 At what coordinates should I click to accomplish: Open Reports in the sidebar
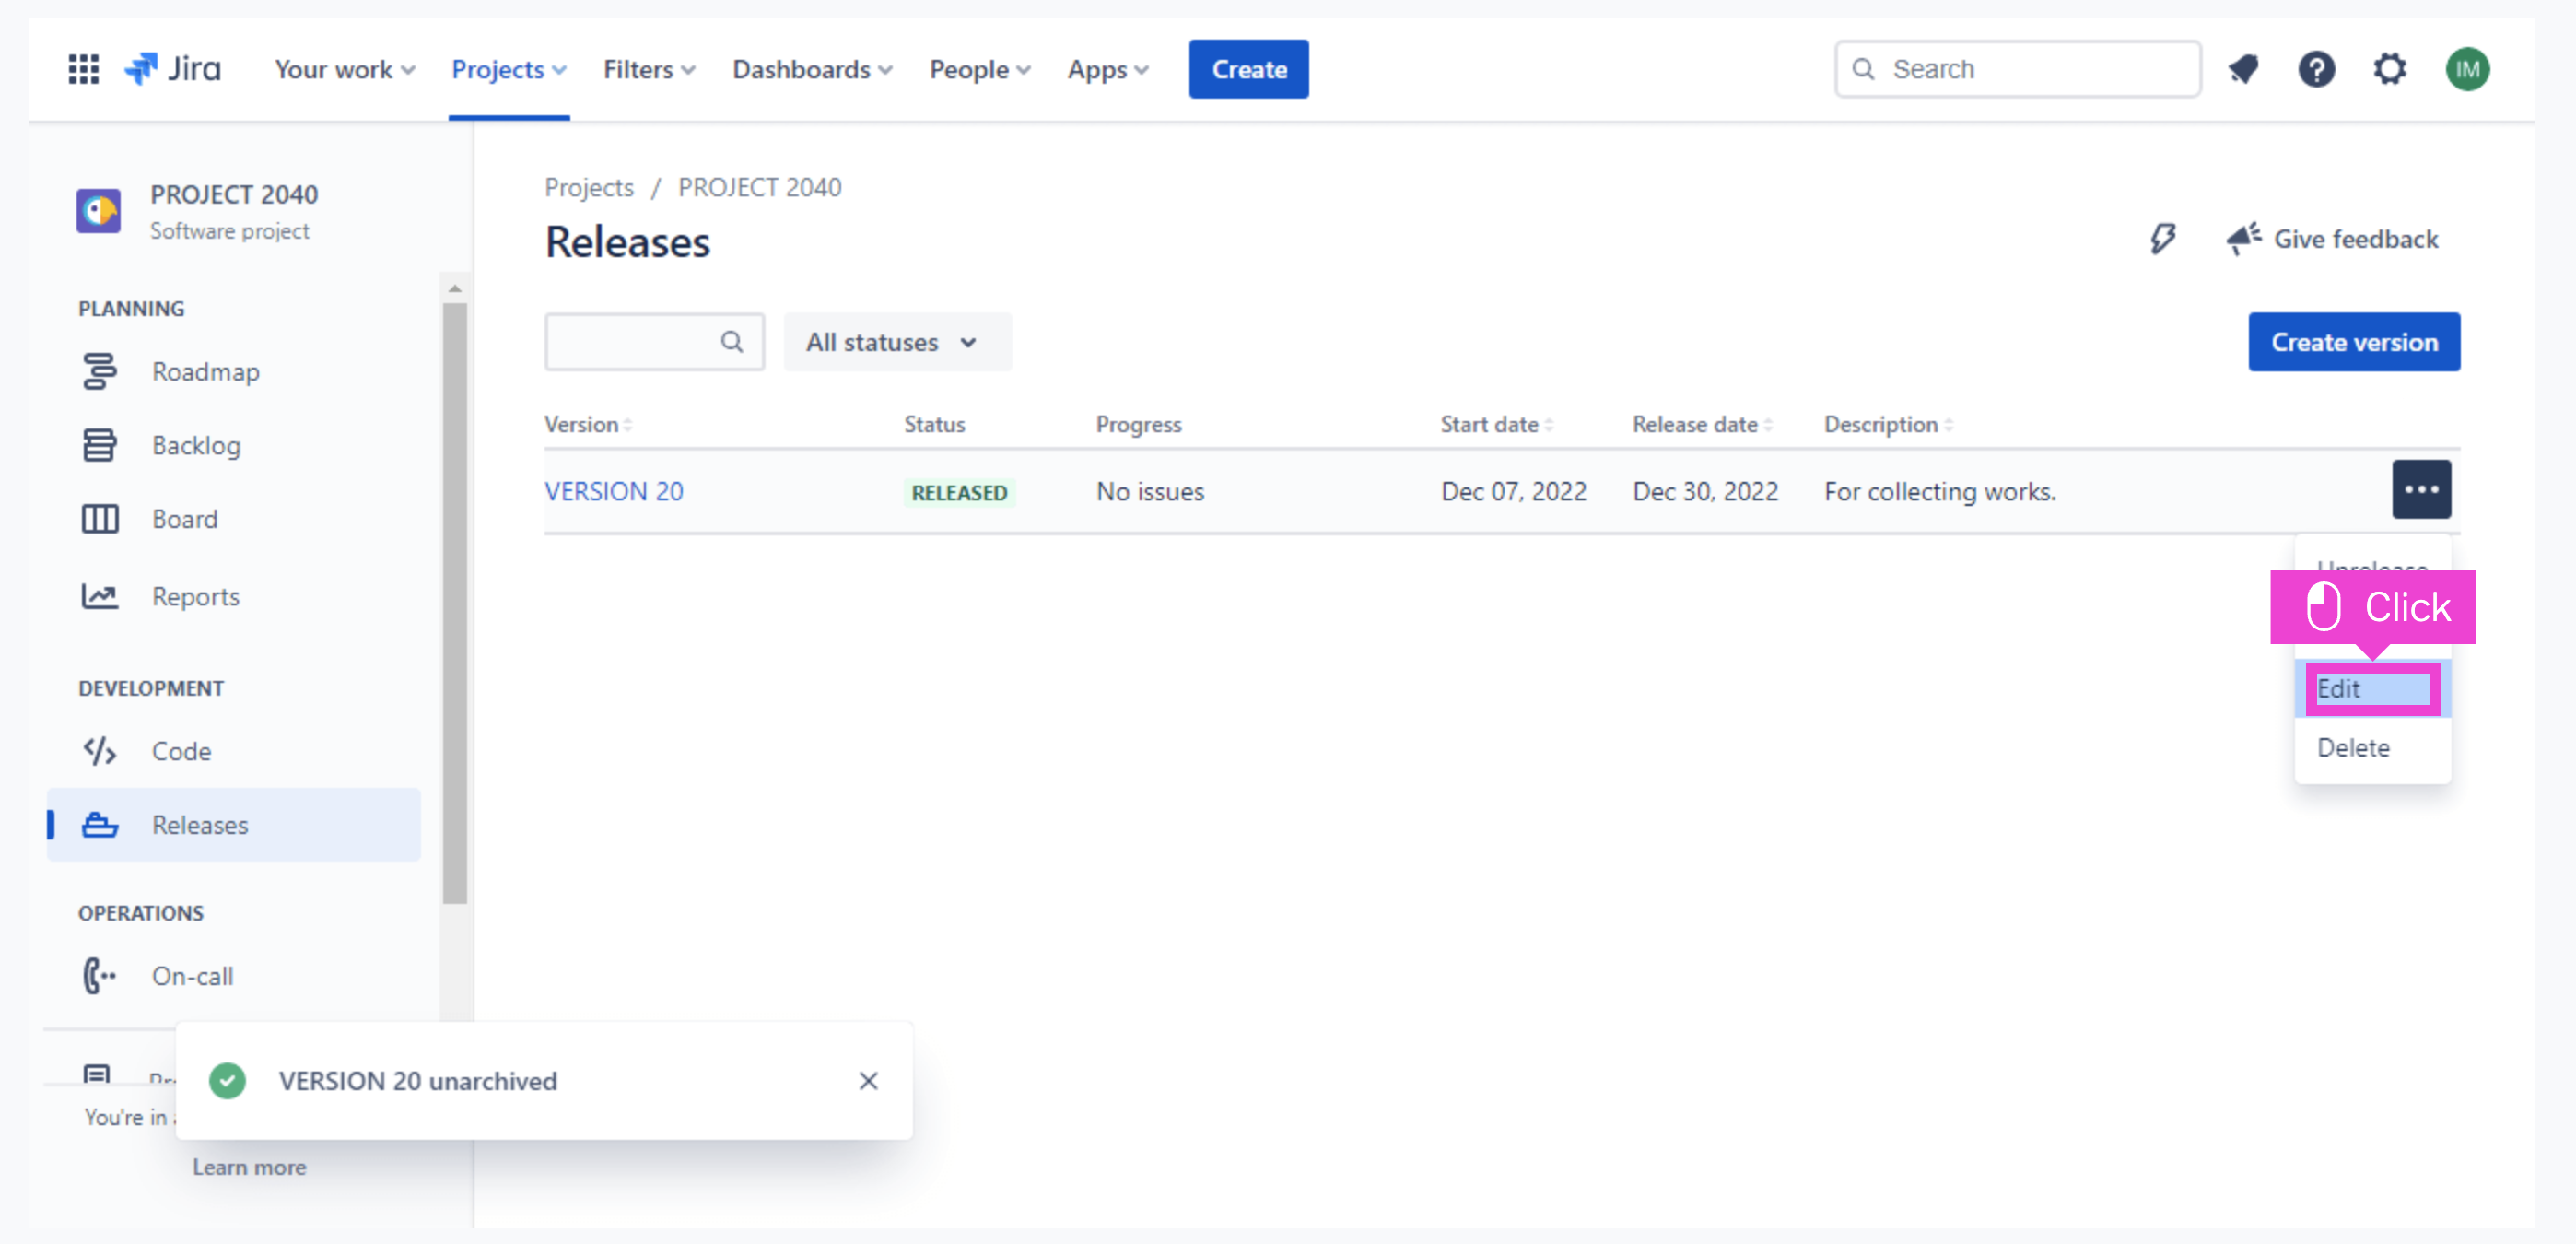(234, 596)
